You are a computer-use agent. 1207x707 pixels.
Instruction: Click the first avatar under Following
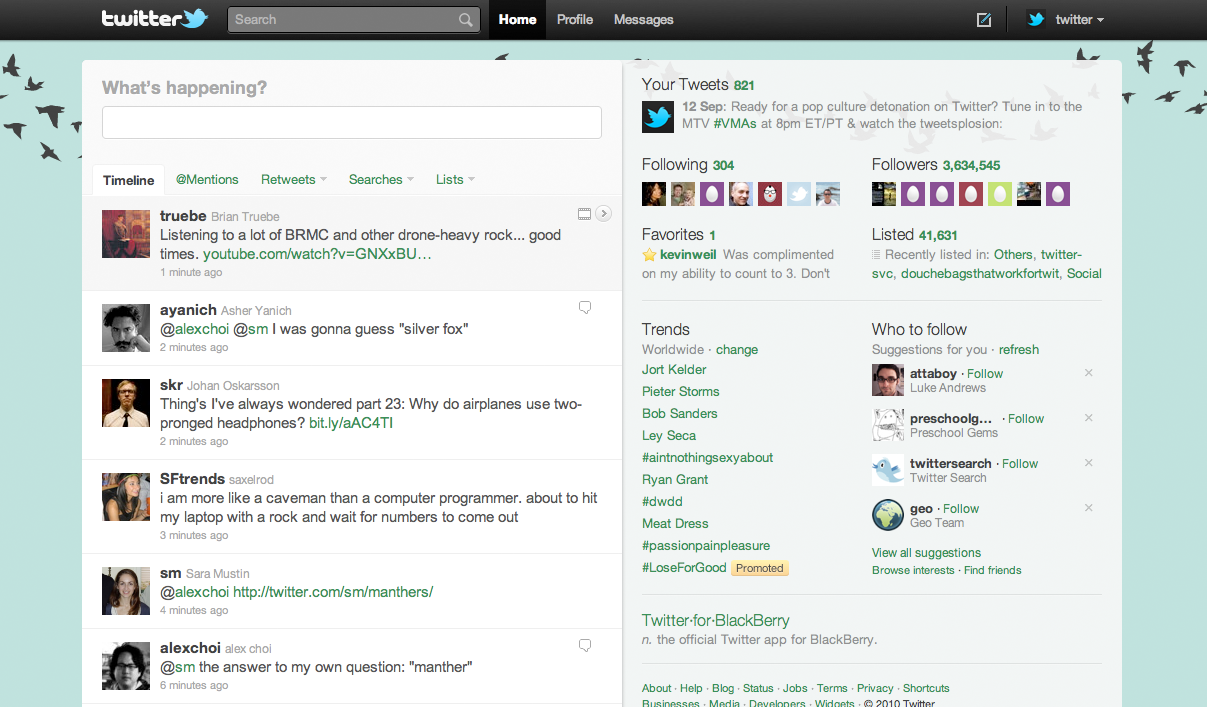point(654,194)
